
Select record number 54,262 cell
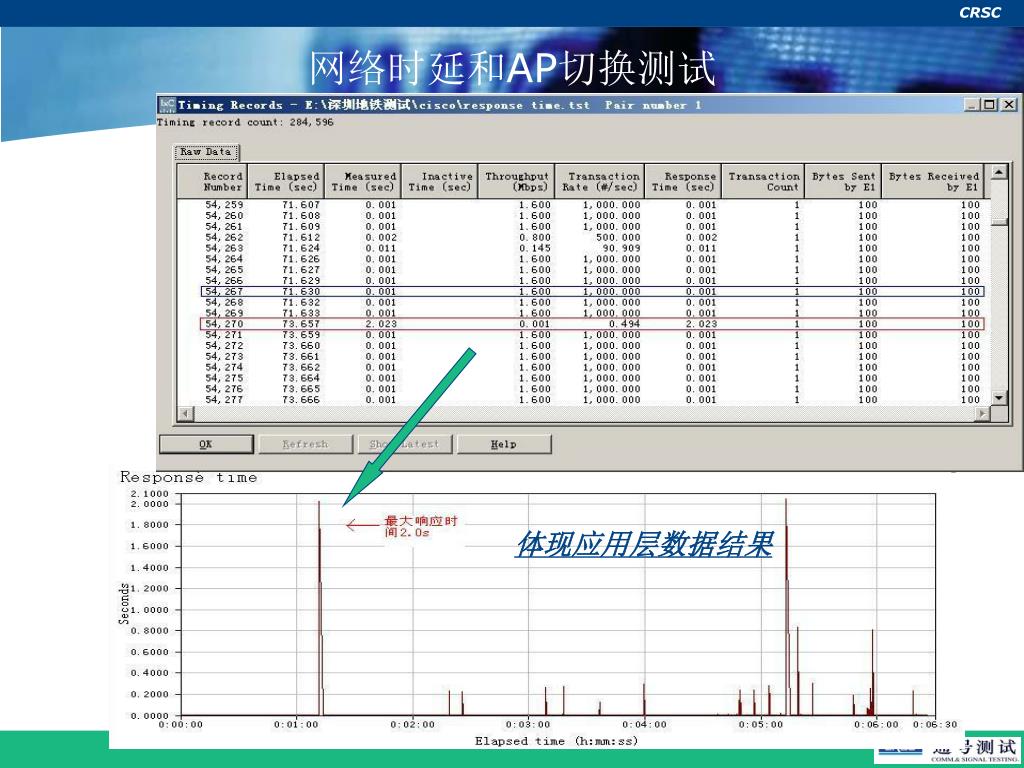coord(224,238)
